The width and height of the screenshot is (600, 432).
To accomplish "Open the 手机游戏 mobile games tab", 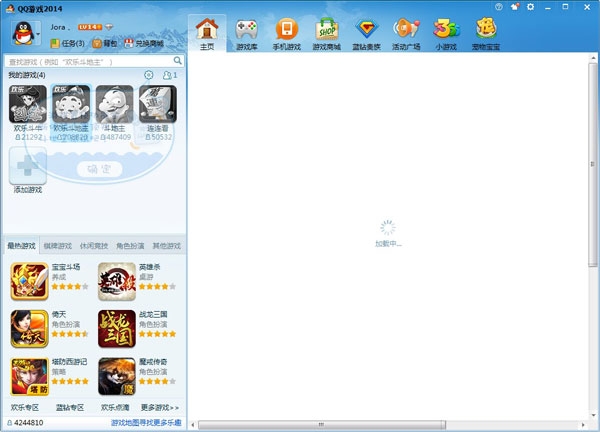I will 287,34.
